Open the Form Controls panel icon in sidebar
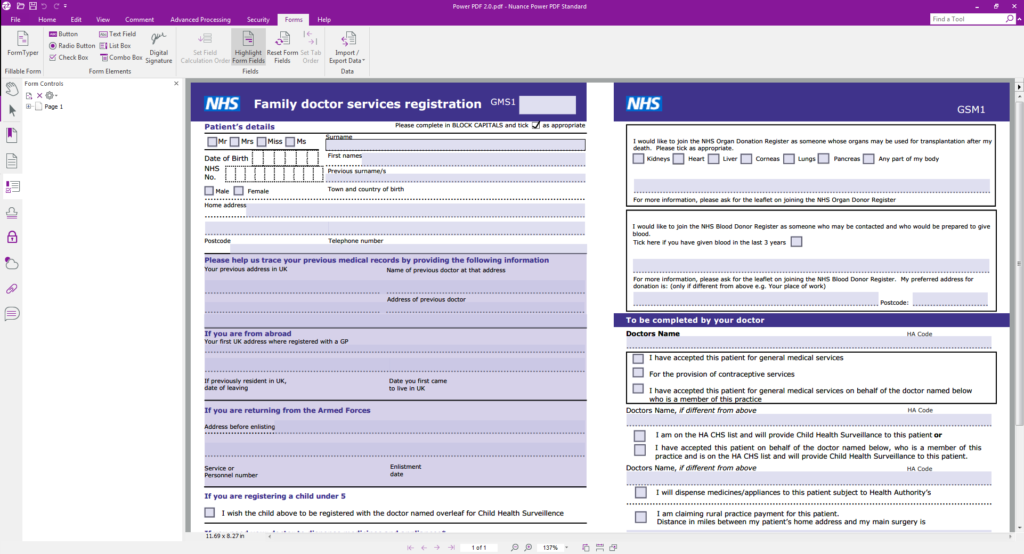Screen dimensions: 1024x554 12,187
